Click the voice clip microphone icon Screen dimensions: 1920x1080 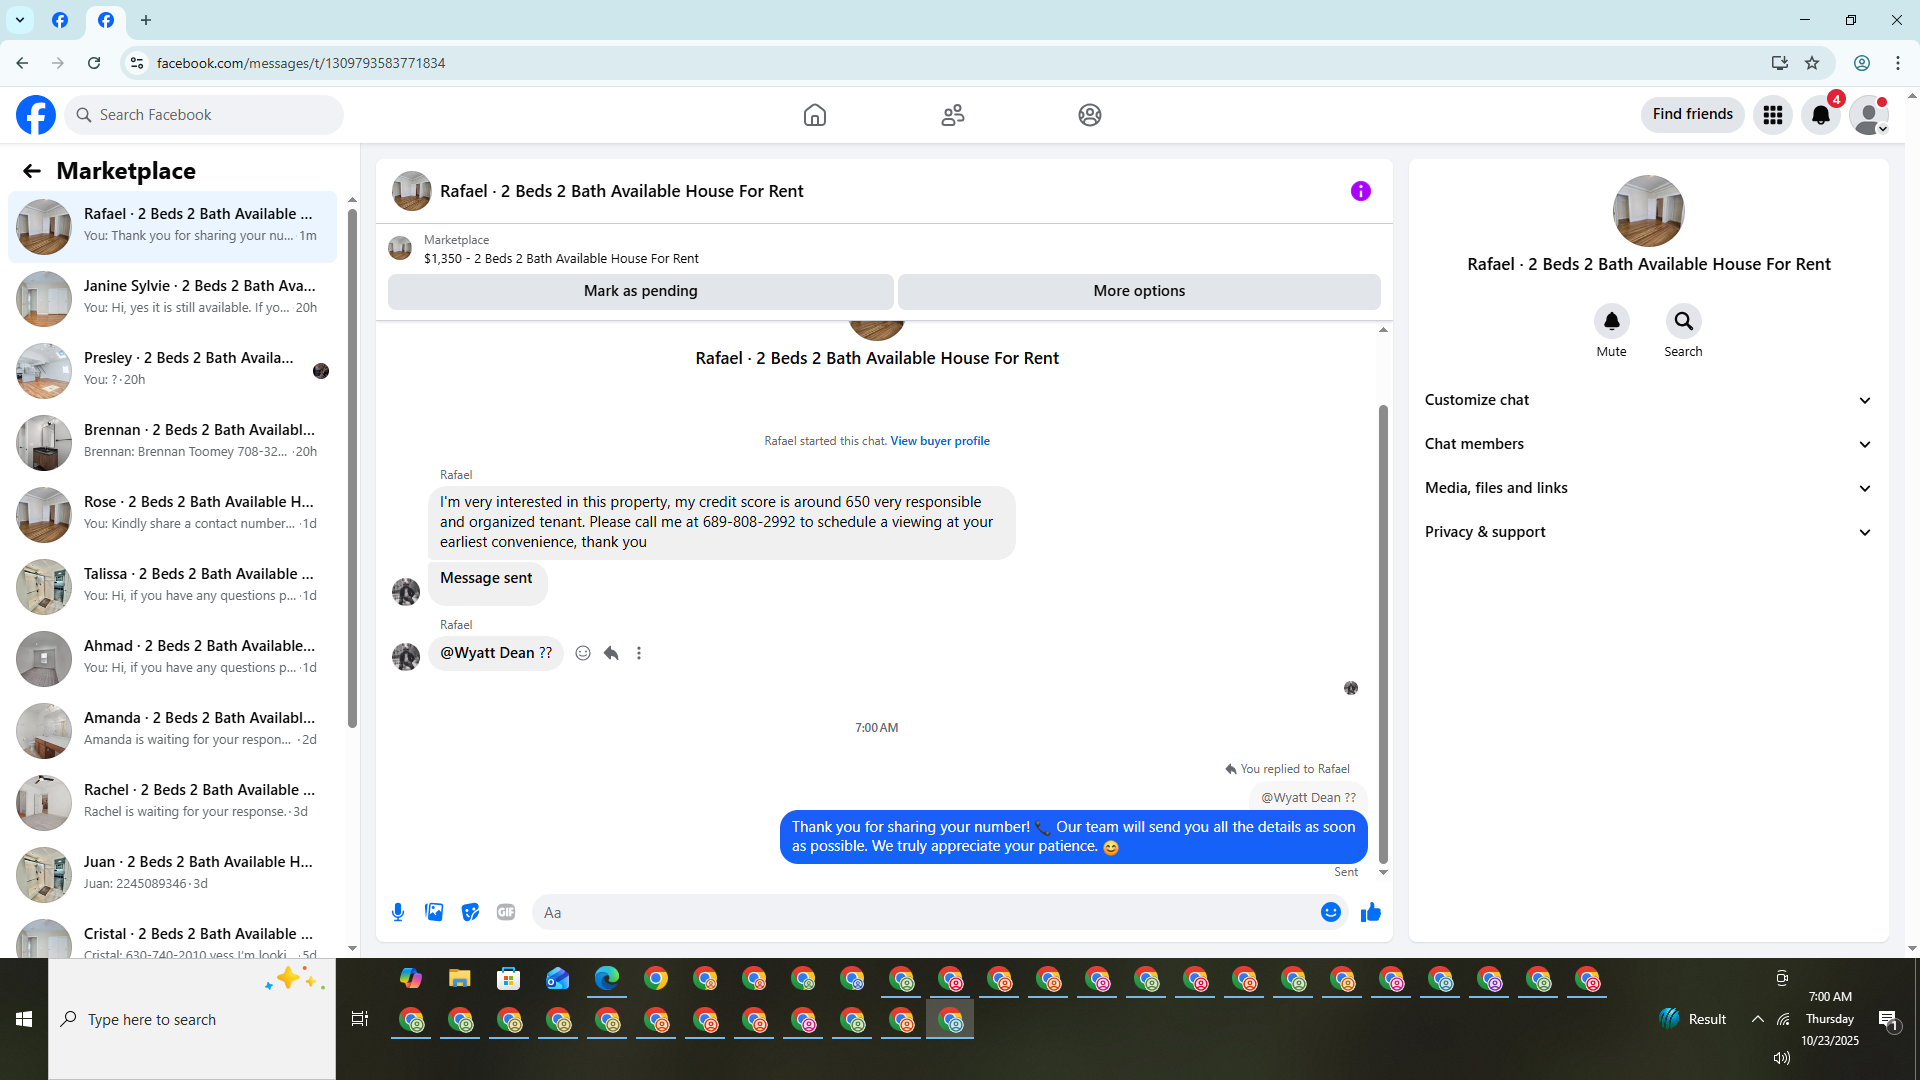tap(398, 912)
